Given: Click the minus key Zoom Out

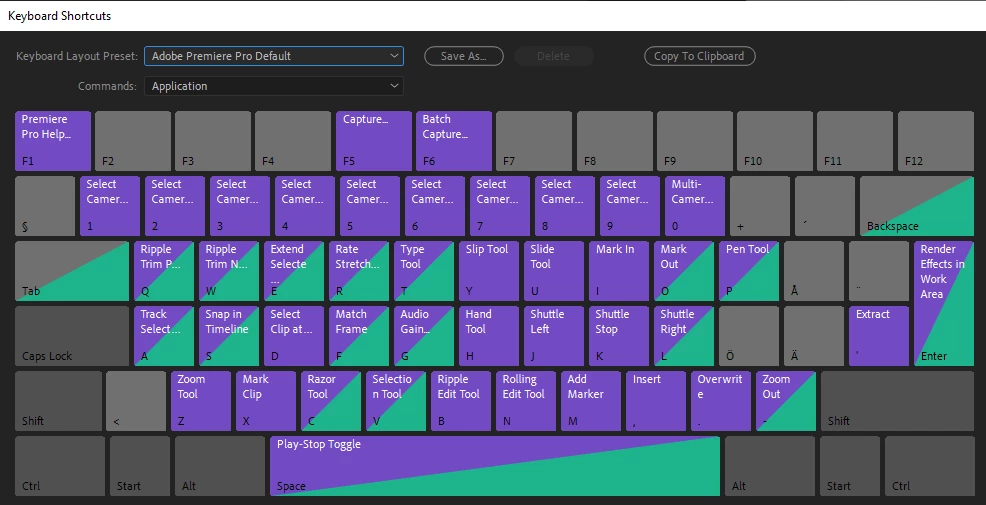Looking at the screenshot, I should click(786, 401).
